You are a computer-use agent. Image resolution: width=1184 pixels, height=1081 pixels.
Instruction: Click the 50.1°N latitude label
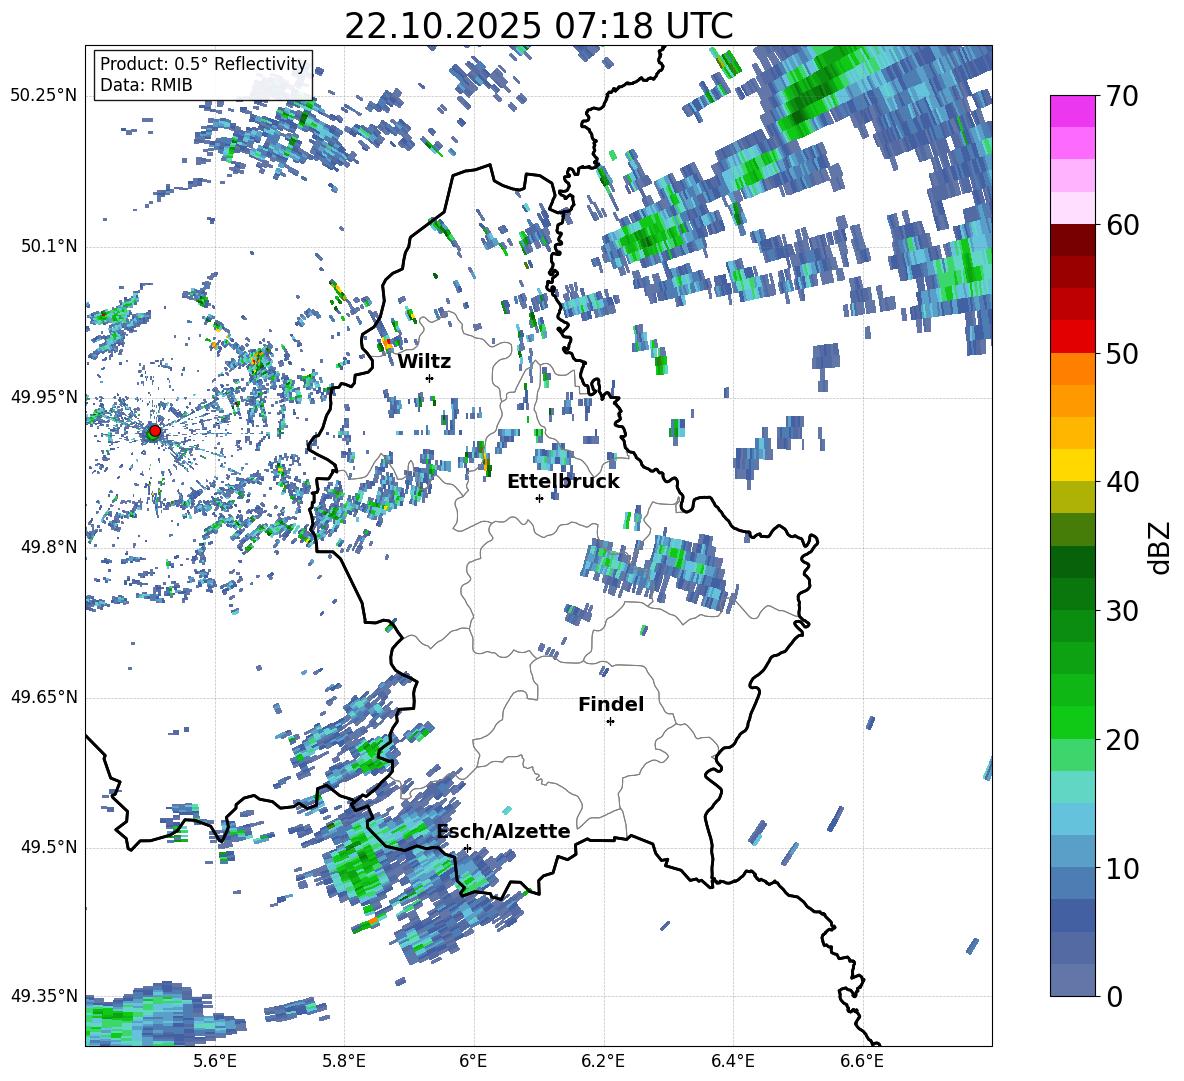(48, 246)
